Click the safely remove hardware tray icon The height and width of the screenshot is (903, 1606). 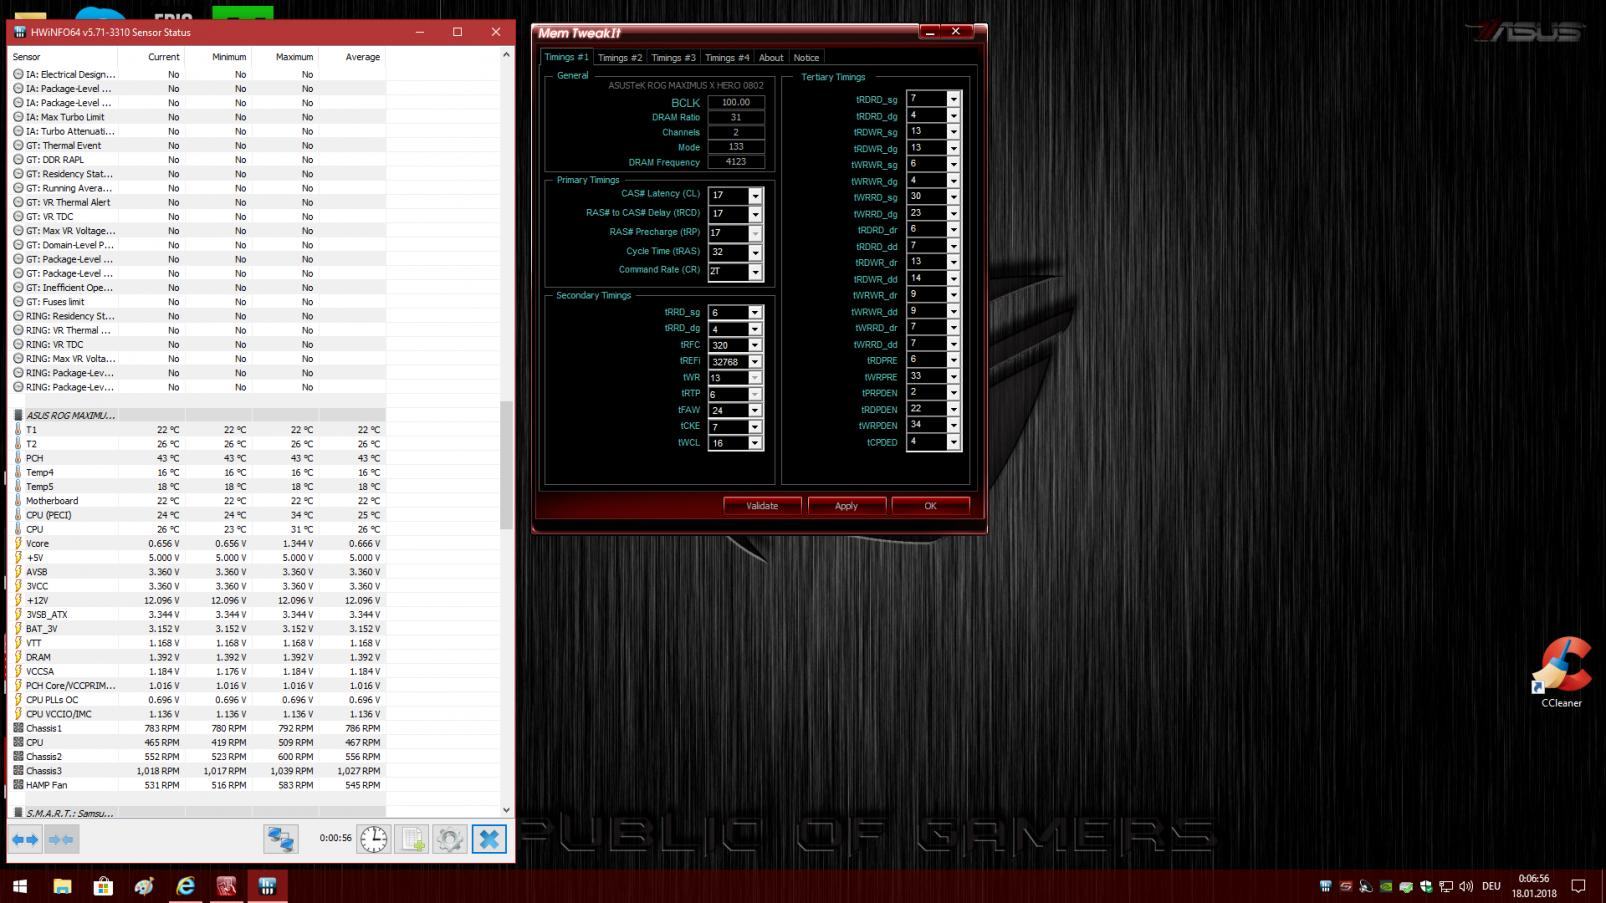coord(1406,886)
